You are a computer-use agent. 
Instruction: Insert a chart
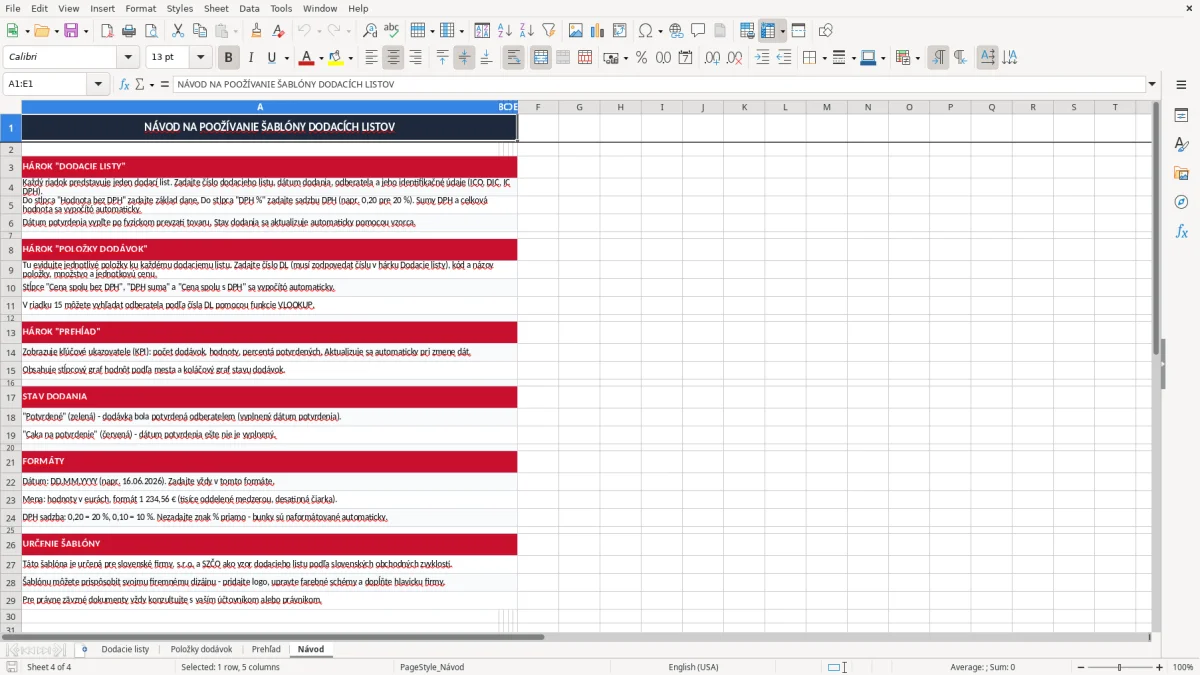point(598,31)
